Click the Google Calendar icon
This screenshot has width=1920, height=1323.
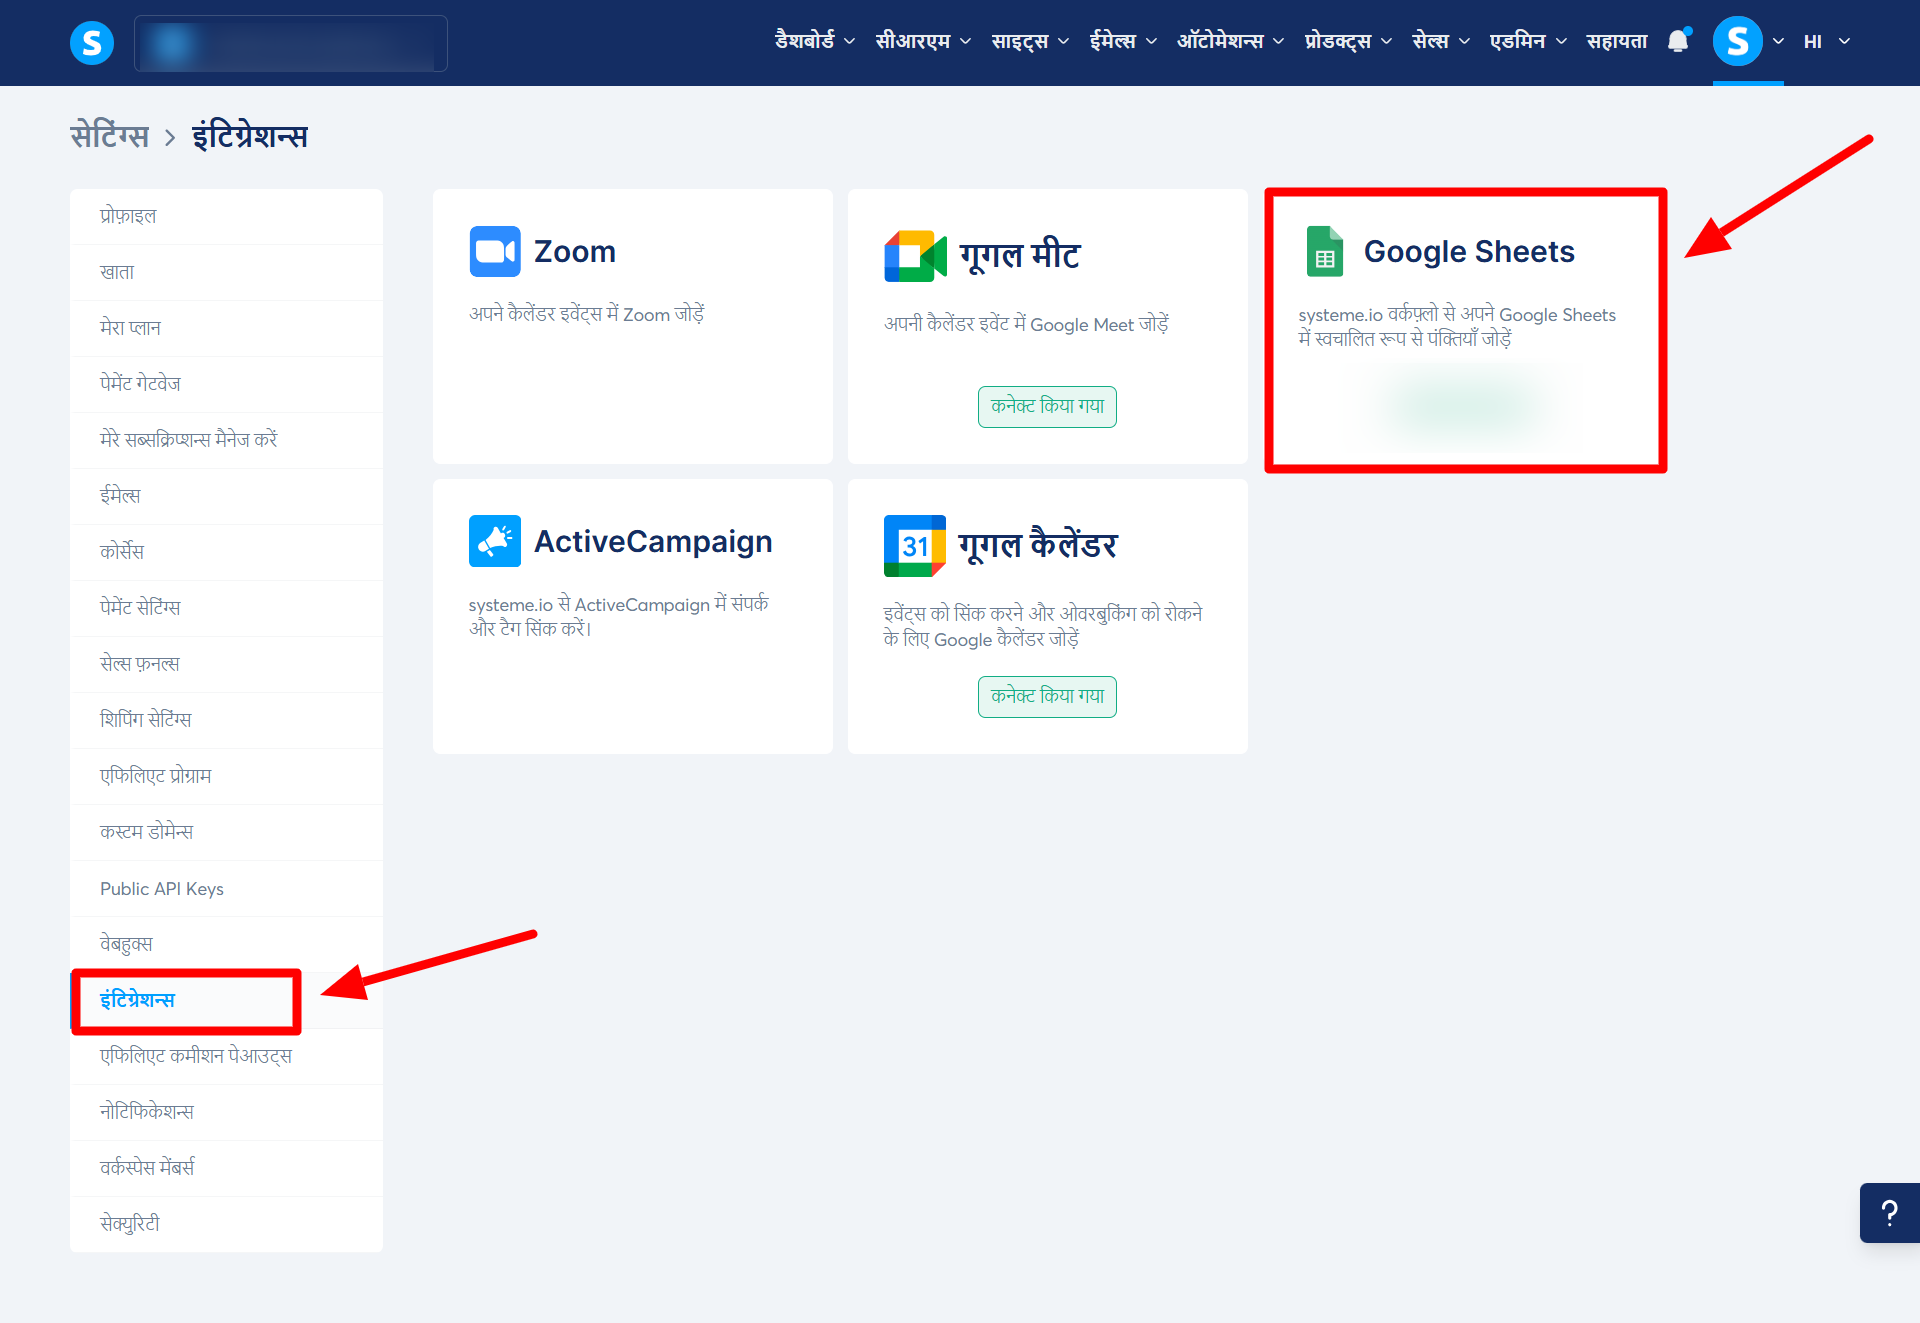click(x=915, y=546)
